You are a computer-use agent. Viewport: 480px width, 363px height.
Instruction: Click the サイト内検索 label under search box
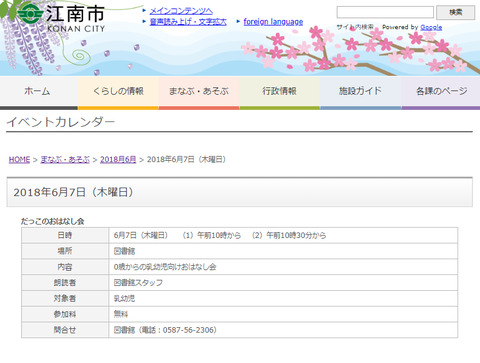pyautogui.click(x=355, y=27)
